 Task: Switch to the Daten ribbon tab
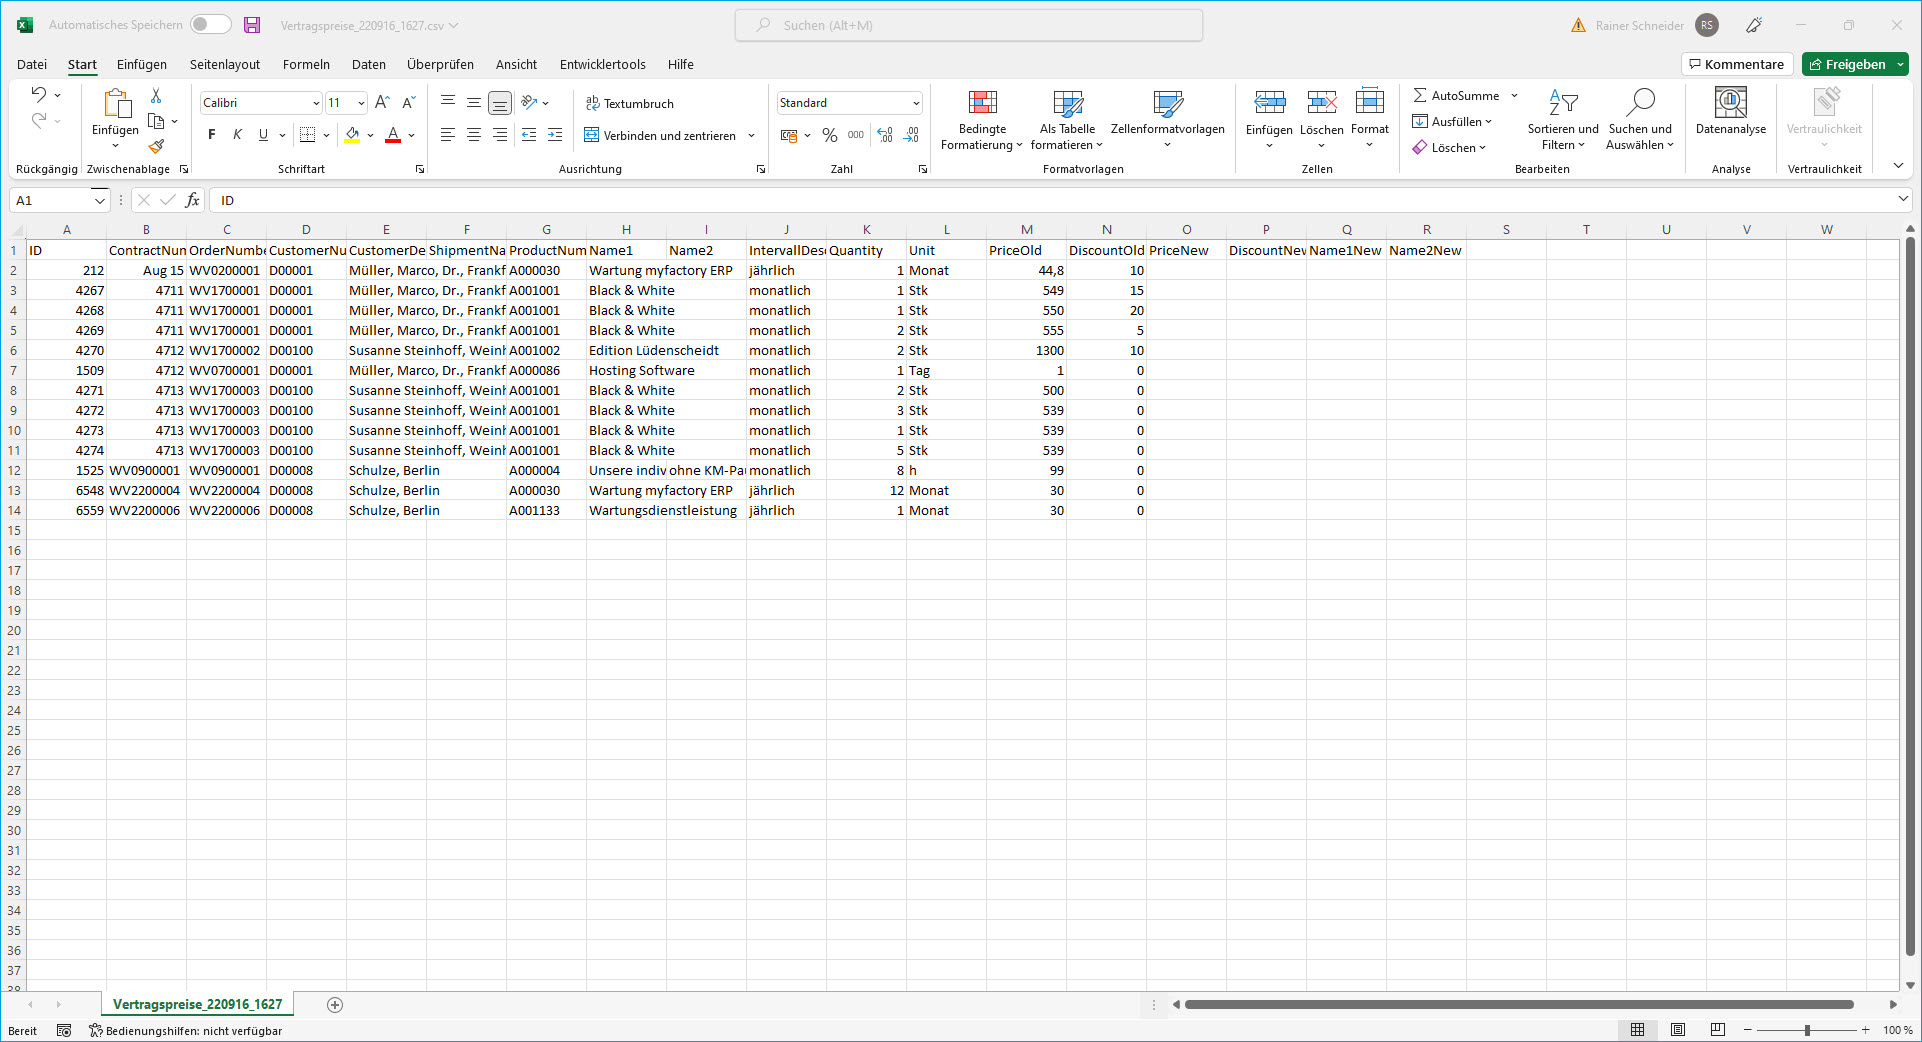point(368,64)
